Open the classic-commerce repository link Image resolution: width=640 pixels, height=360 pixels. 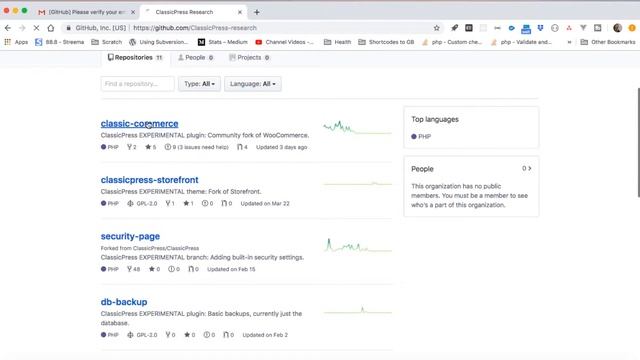click(x=140, y=123)
